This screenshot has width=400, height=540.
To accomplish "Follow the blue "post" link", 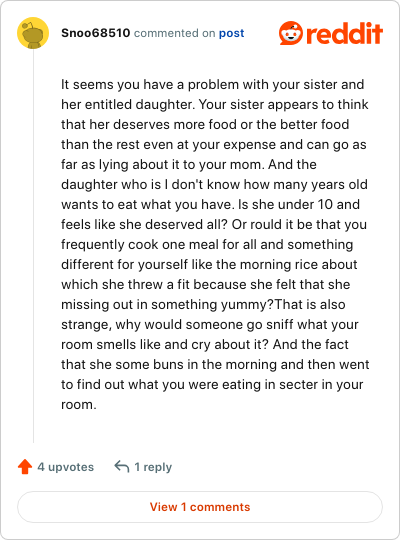I will [x=232, y=33].
